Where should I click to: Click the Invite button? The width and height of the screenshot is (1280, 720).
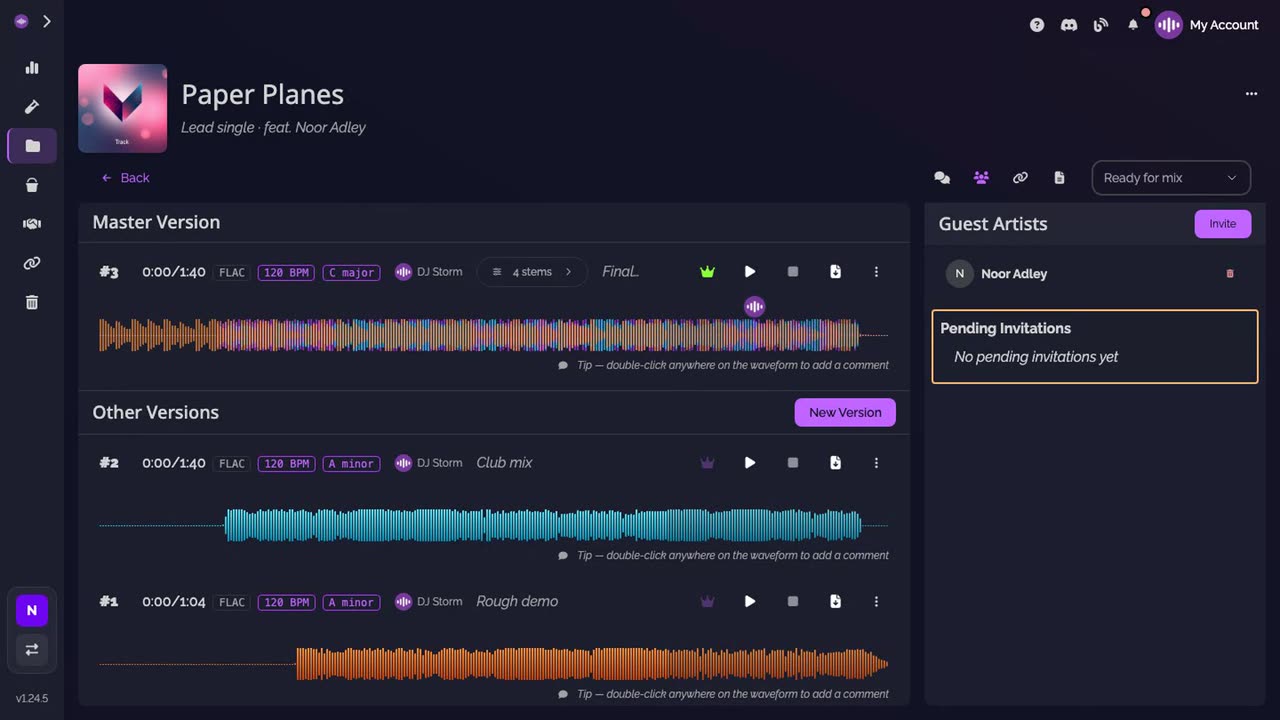1222,224
